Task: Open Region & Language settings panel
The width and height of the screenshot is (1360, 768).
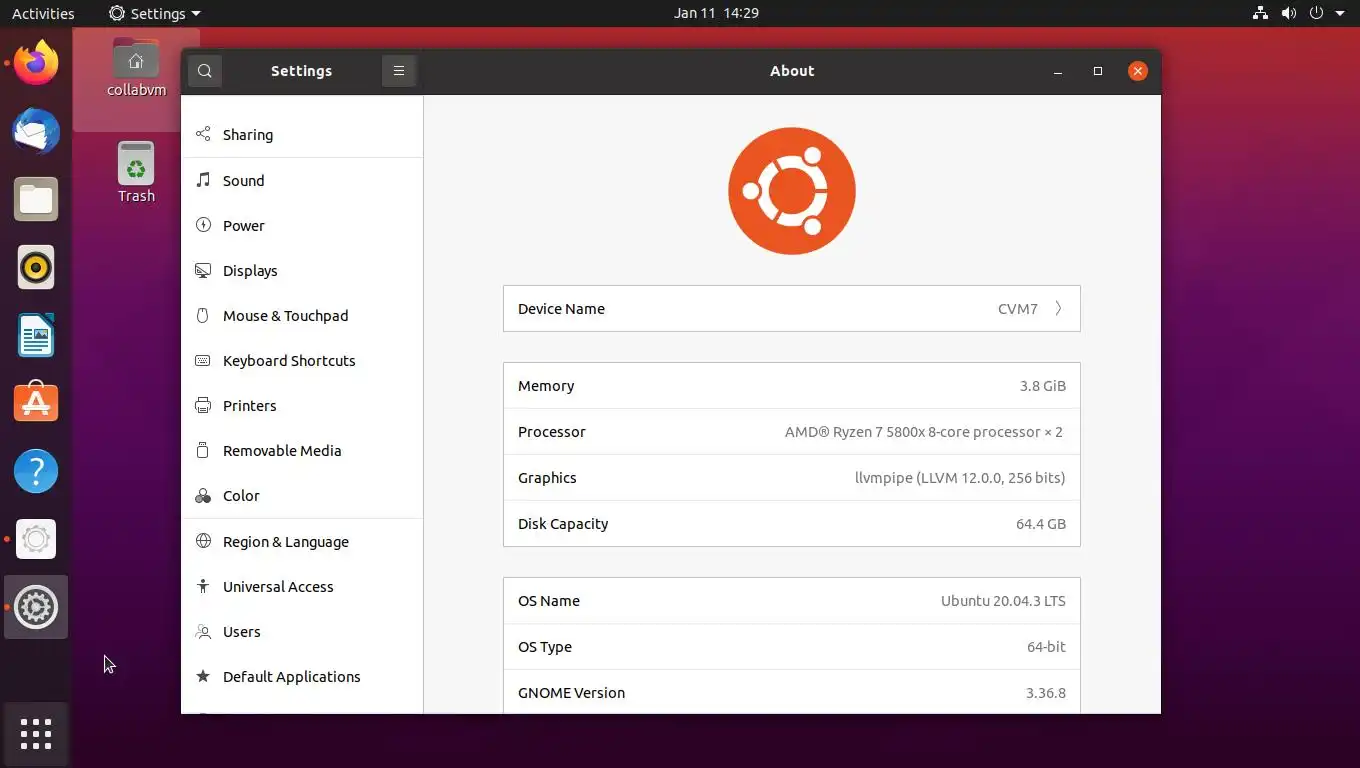Action: click(302, 541)
